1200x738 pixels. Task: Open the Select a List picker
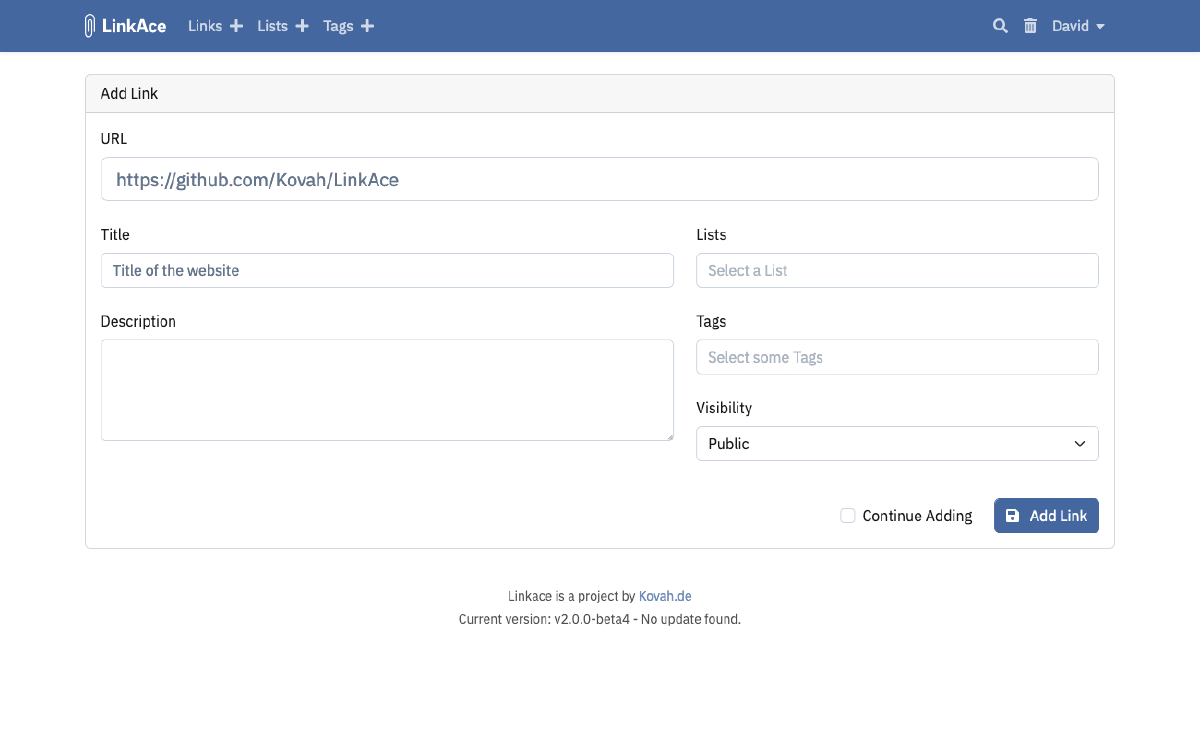pos(897,270)
